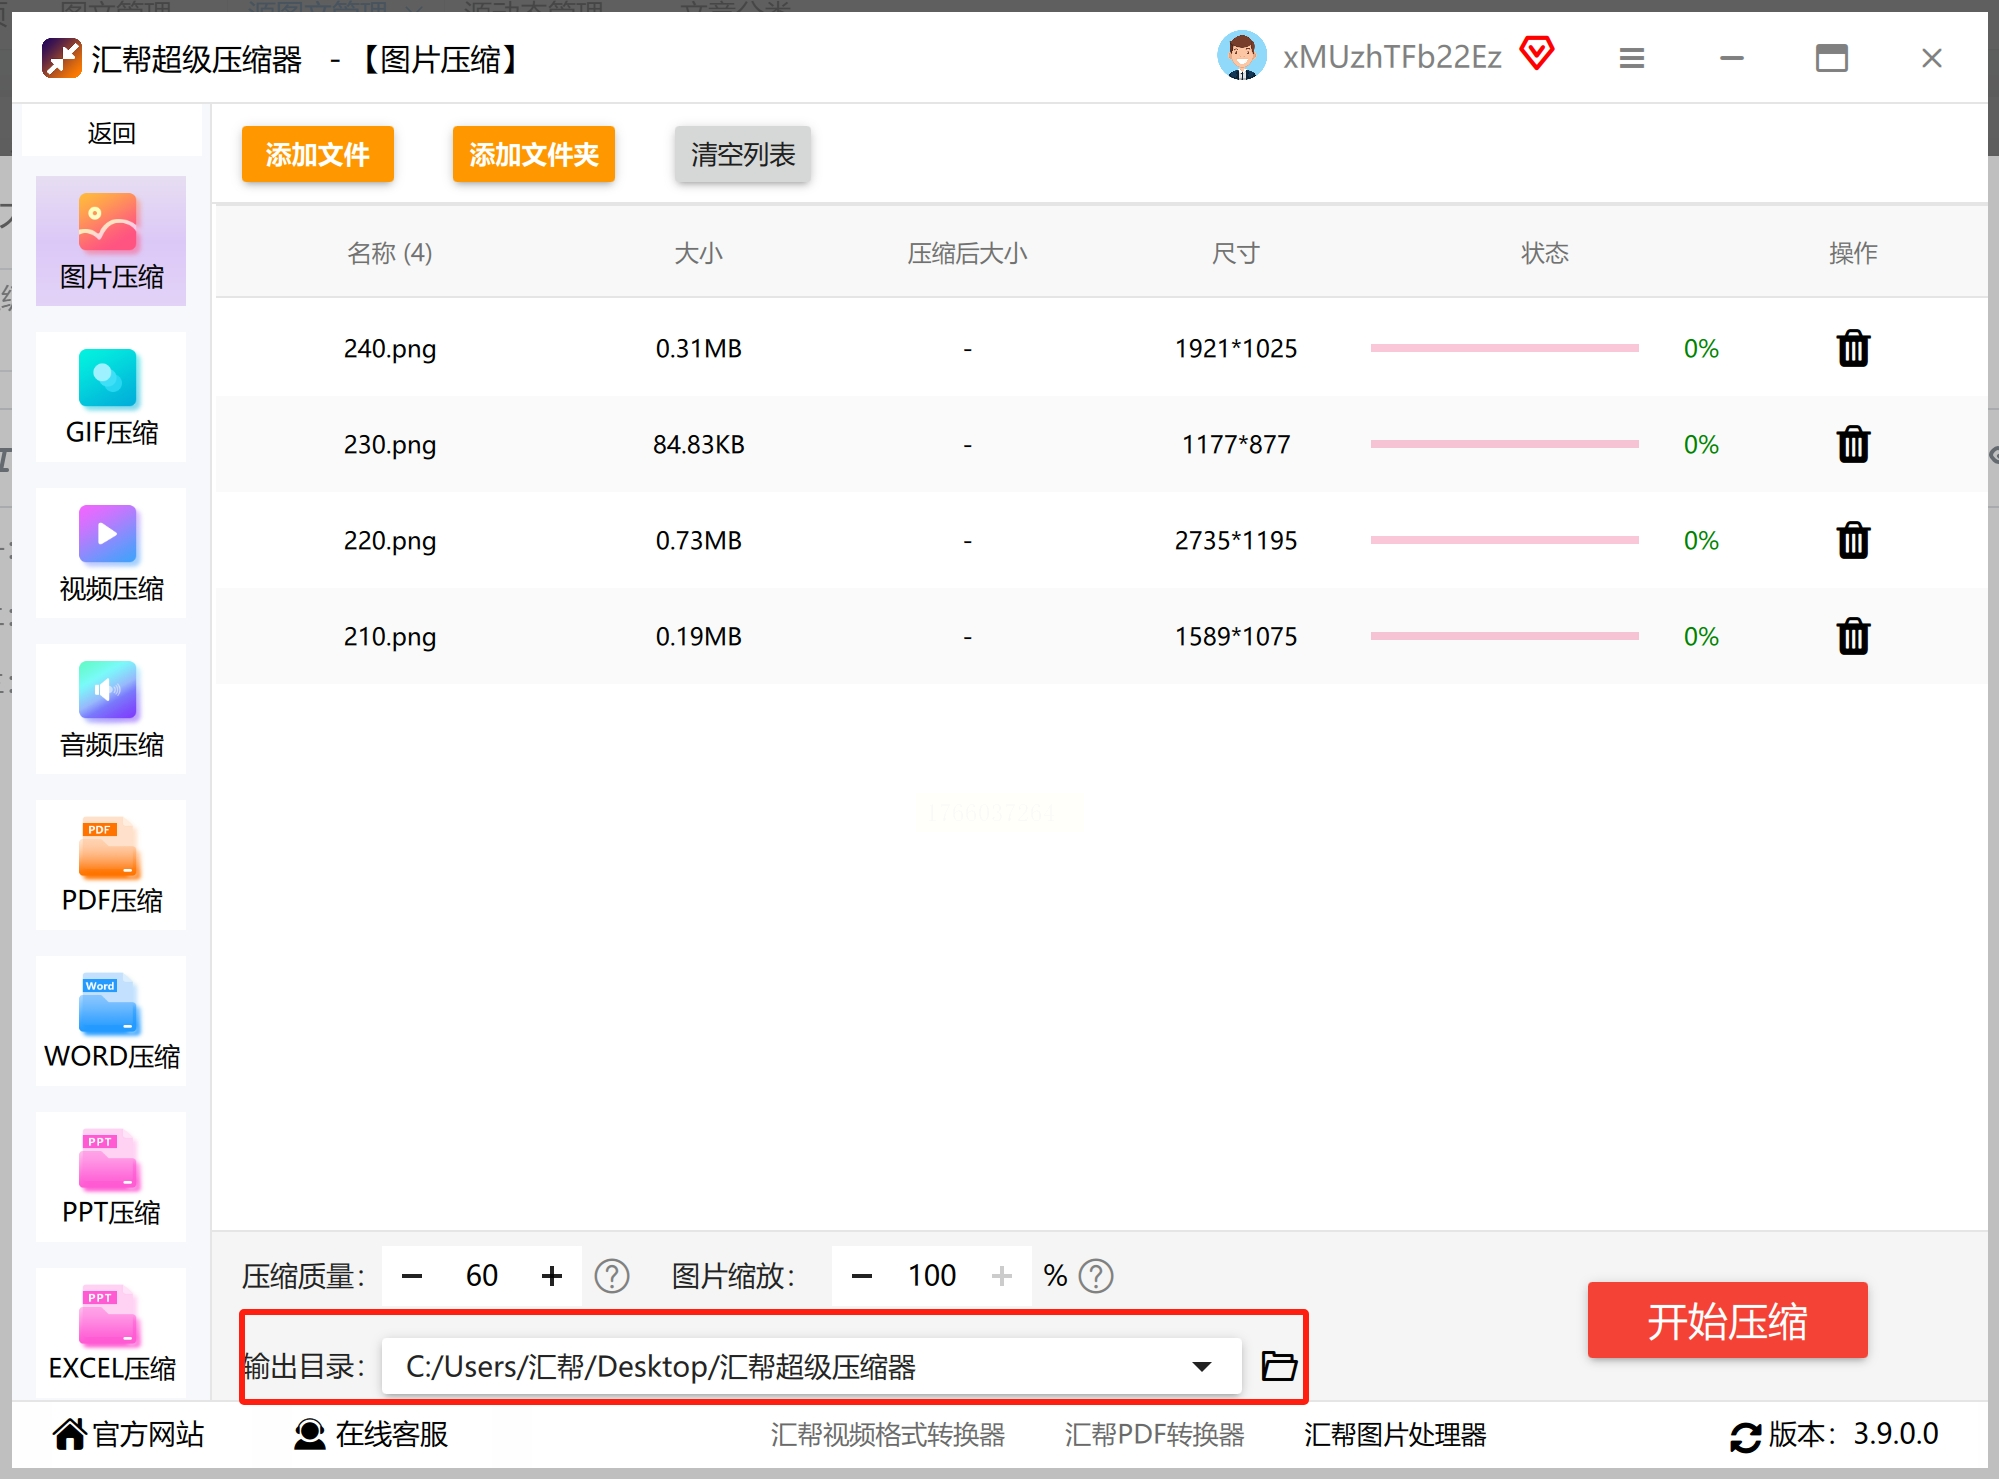1999x1479 pixels.
Task: Open 官方网站 link at bottom
Action: [x=128, y=1434]
